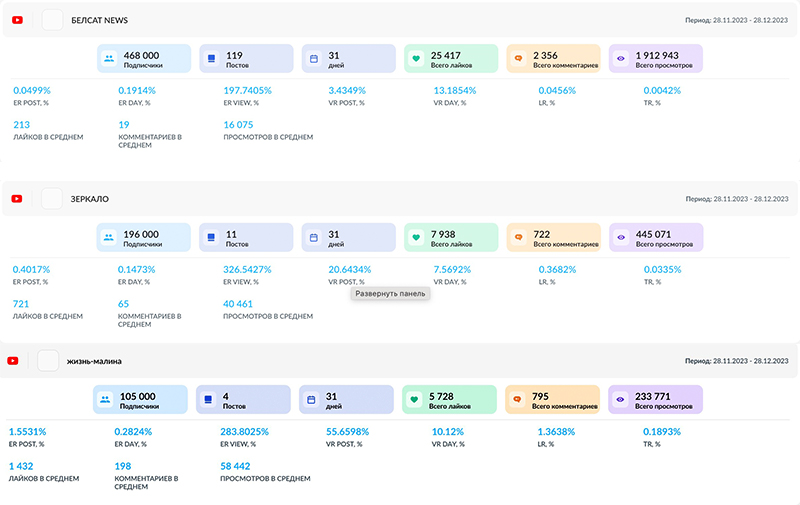Expand the БЕЛСАТ NEWS panel header
This screenshot has height=505, width=800.
pyautogui.click(x=400, y=20)
